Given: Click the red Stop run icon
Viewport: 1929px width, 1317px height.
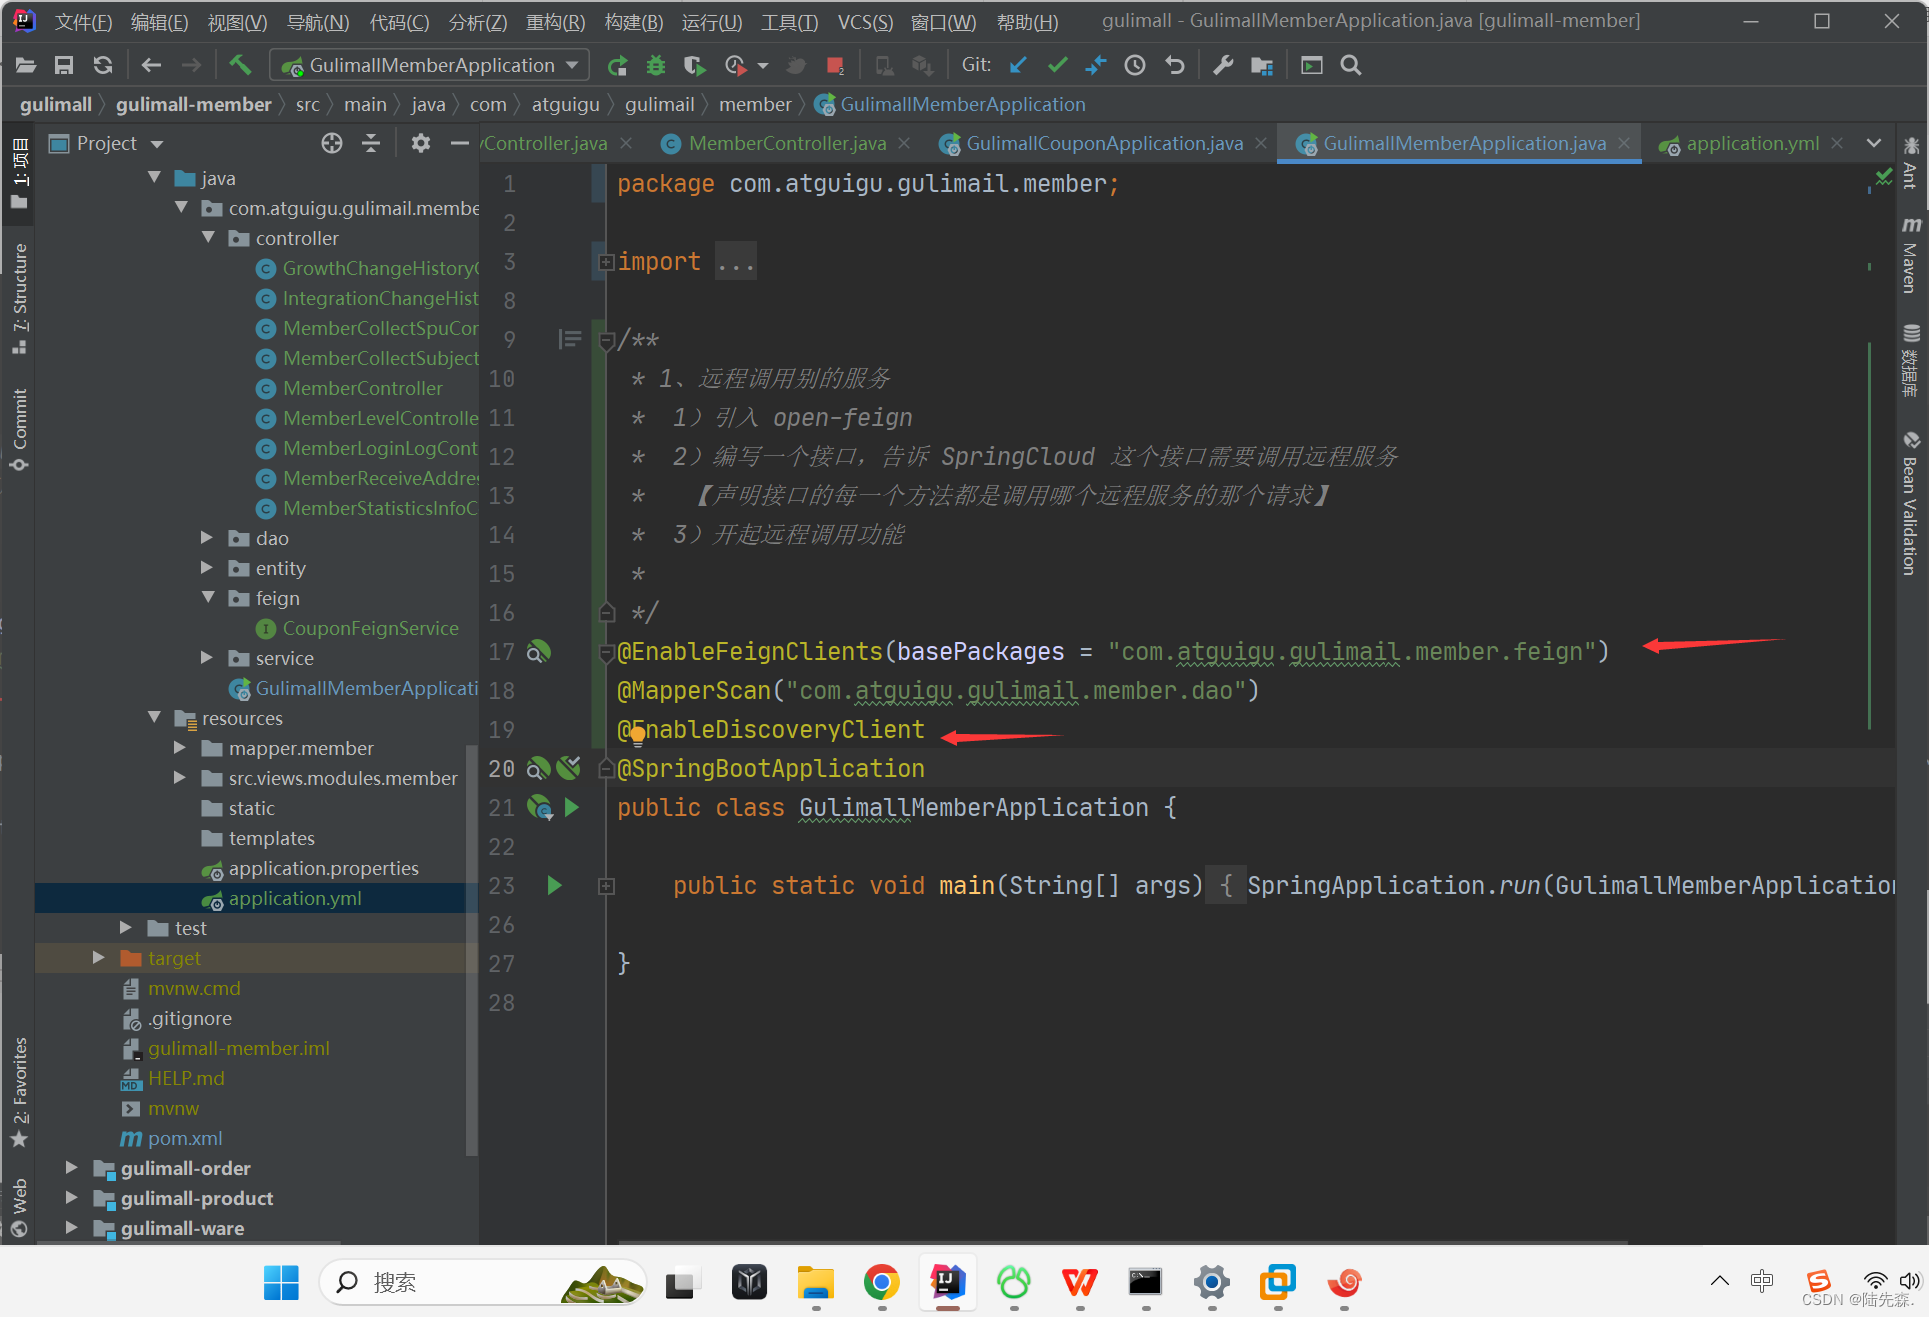Looking at the screenshot, I should pos(835,65).
